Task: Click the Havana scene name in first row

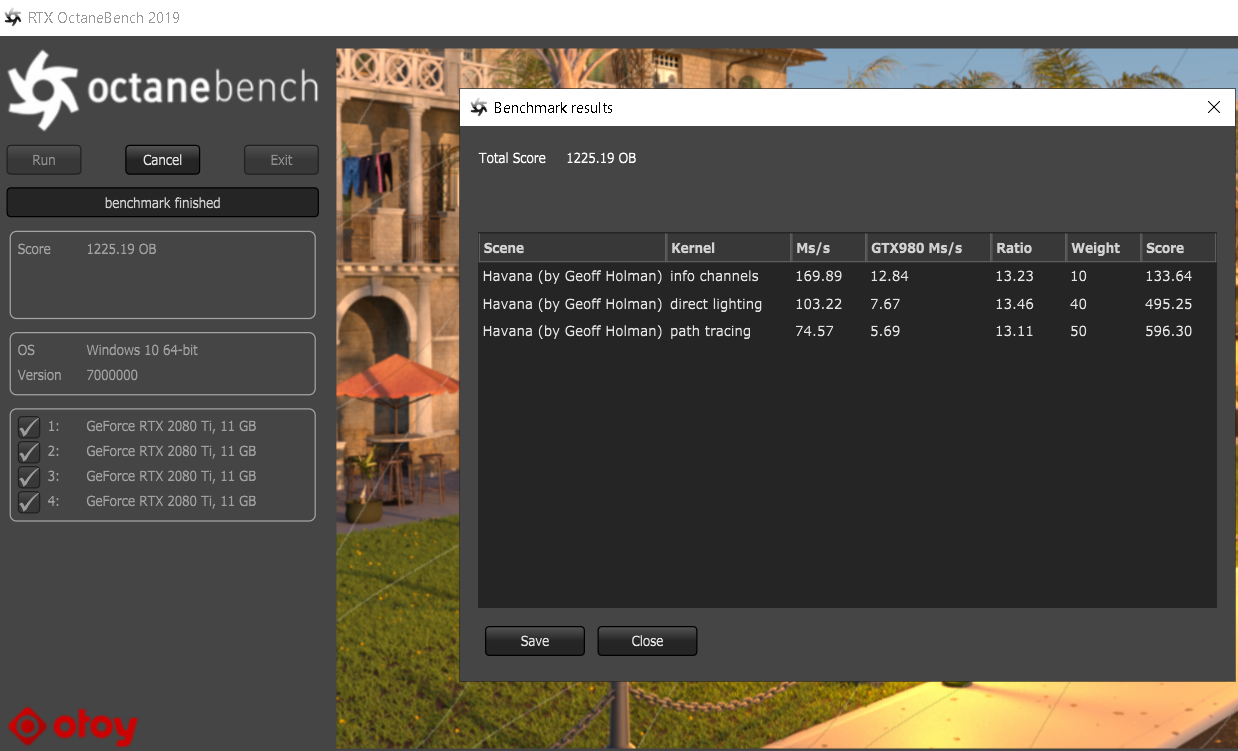Action: tap(572, 276)
